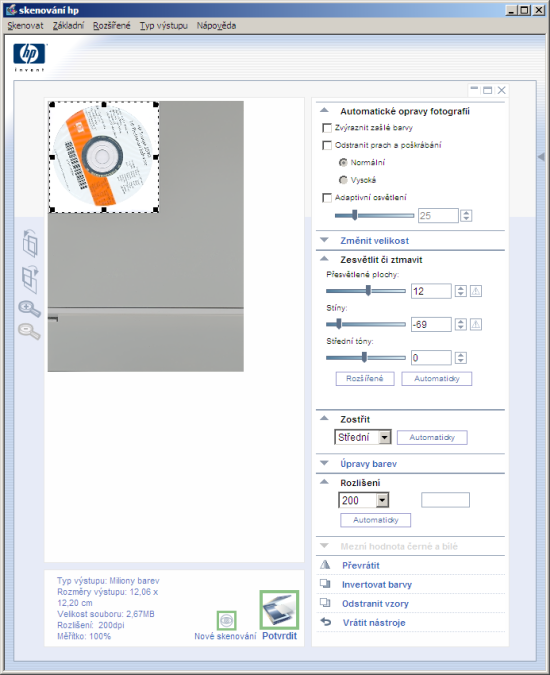Click Invertovat barvy link

[377, 585]
